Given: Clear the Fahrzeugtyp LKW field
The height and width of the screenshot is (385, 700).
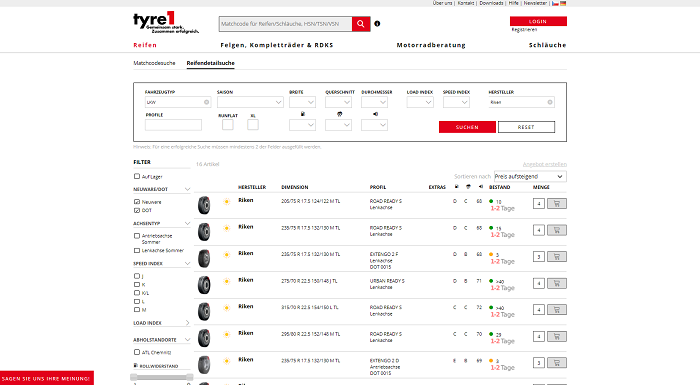Looking at the screenshot, I should click(x=206, y=102).
